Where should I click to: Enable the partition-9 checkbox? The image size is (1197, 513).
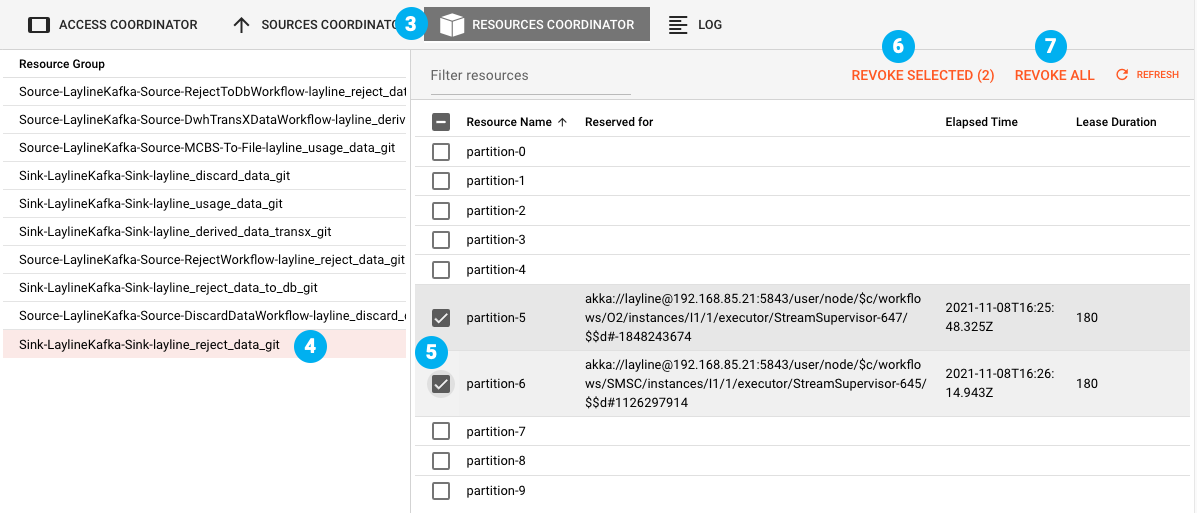(441, 491)
